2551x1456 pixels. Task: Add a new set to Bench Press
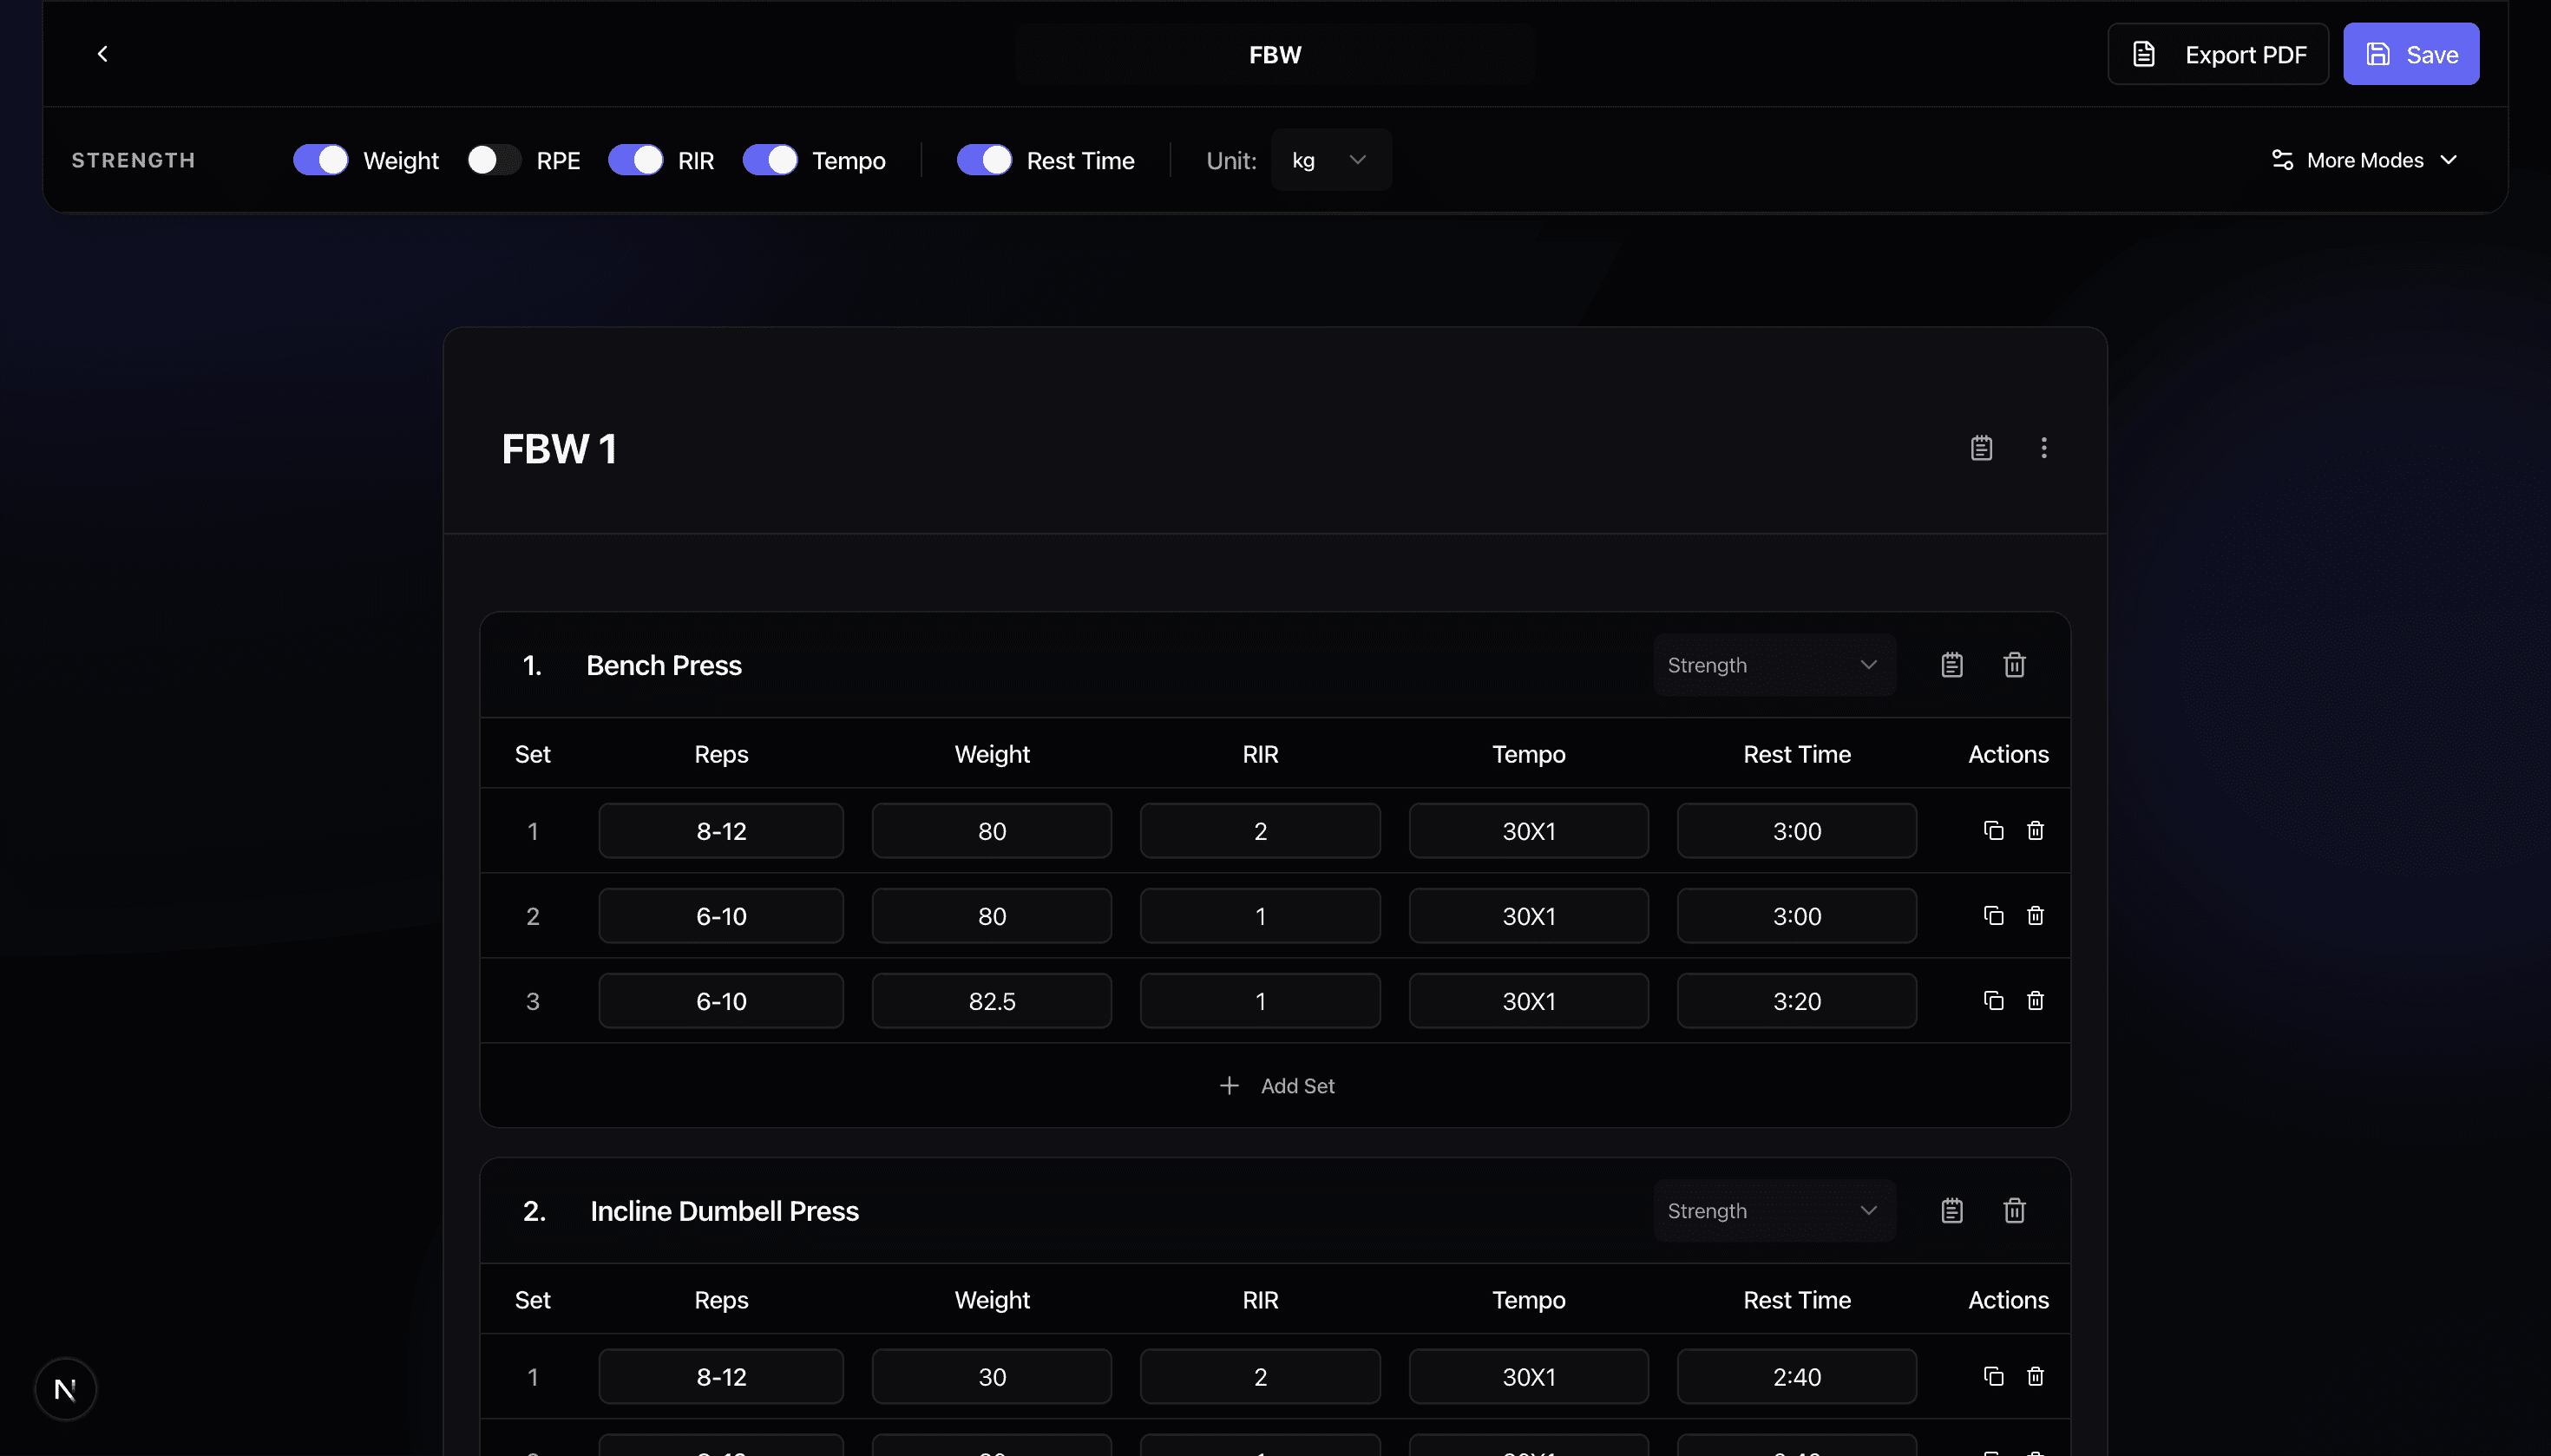click(1277, 1085)
